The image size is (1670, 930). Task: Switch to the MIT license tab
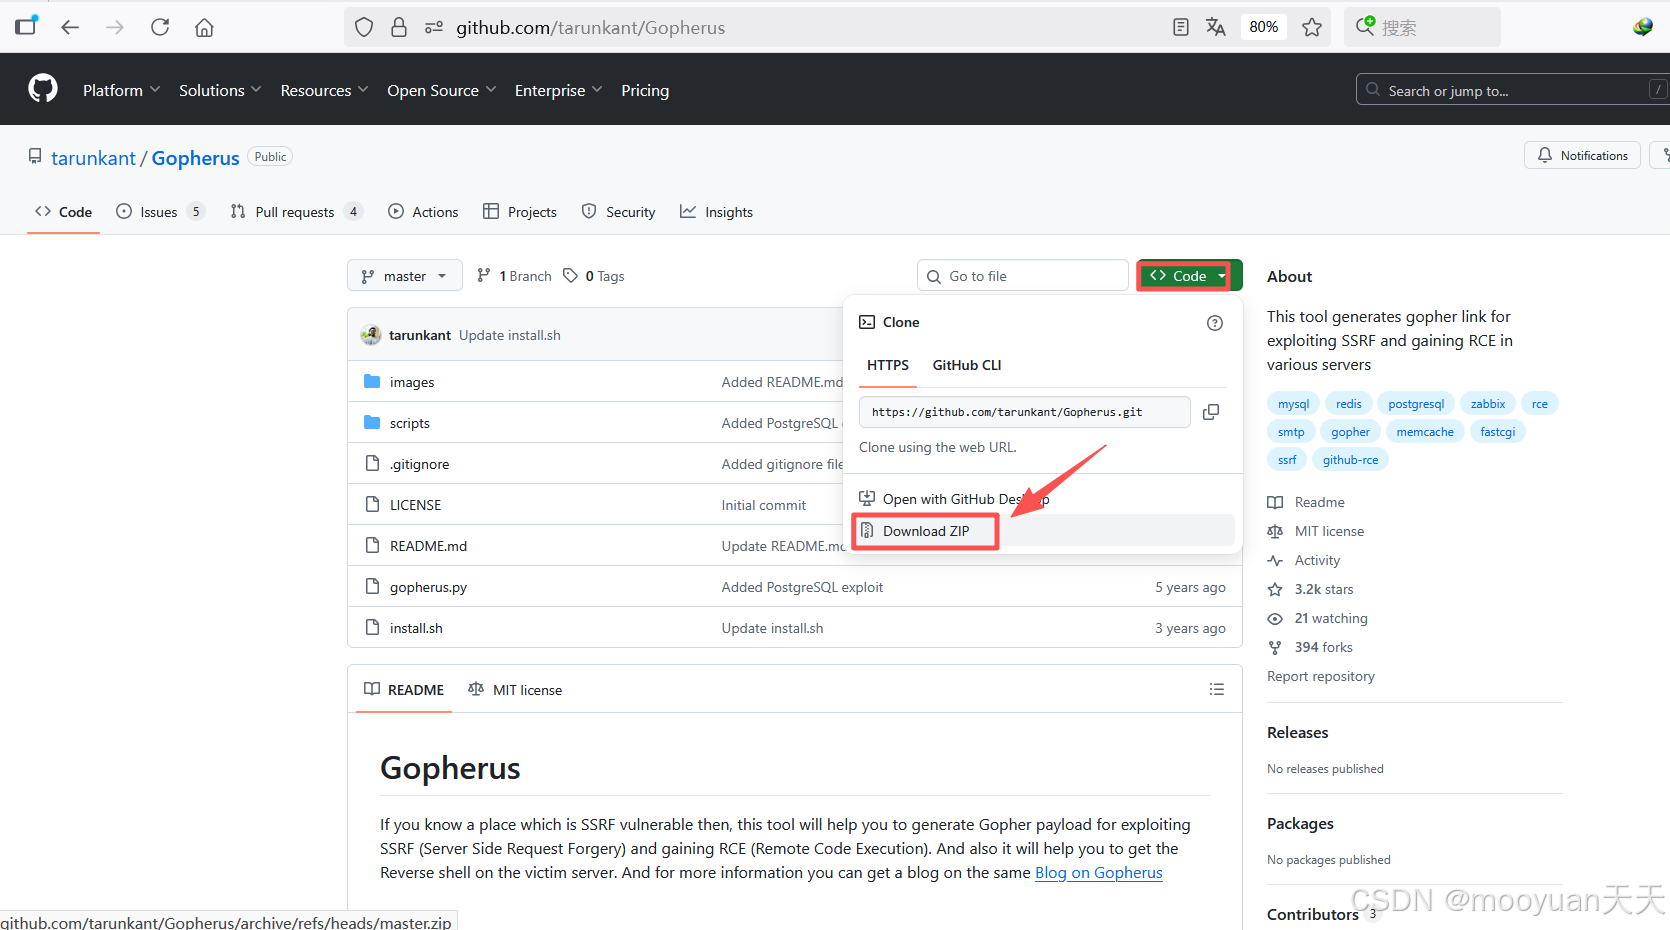pos(515,690)
